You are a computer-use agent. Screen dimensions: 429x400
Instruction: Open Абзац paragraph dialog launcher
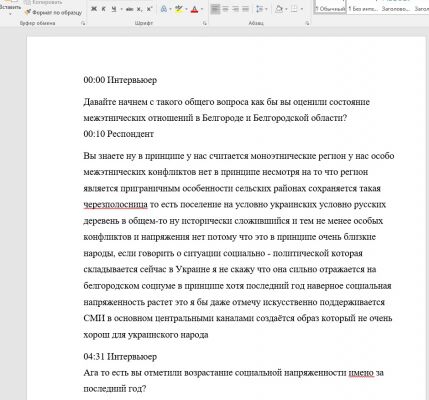click(307, 23)
